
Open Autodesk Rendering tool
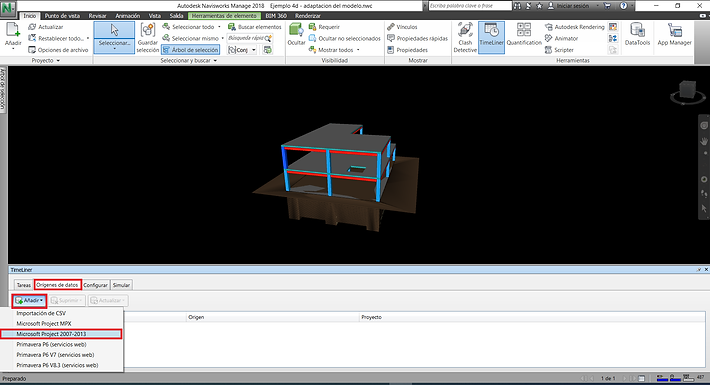(575, 27)
